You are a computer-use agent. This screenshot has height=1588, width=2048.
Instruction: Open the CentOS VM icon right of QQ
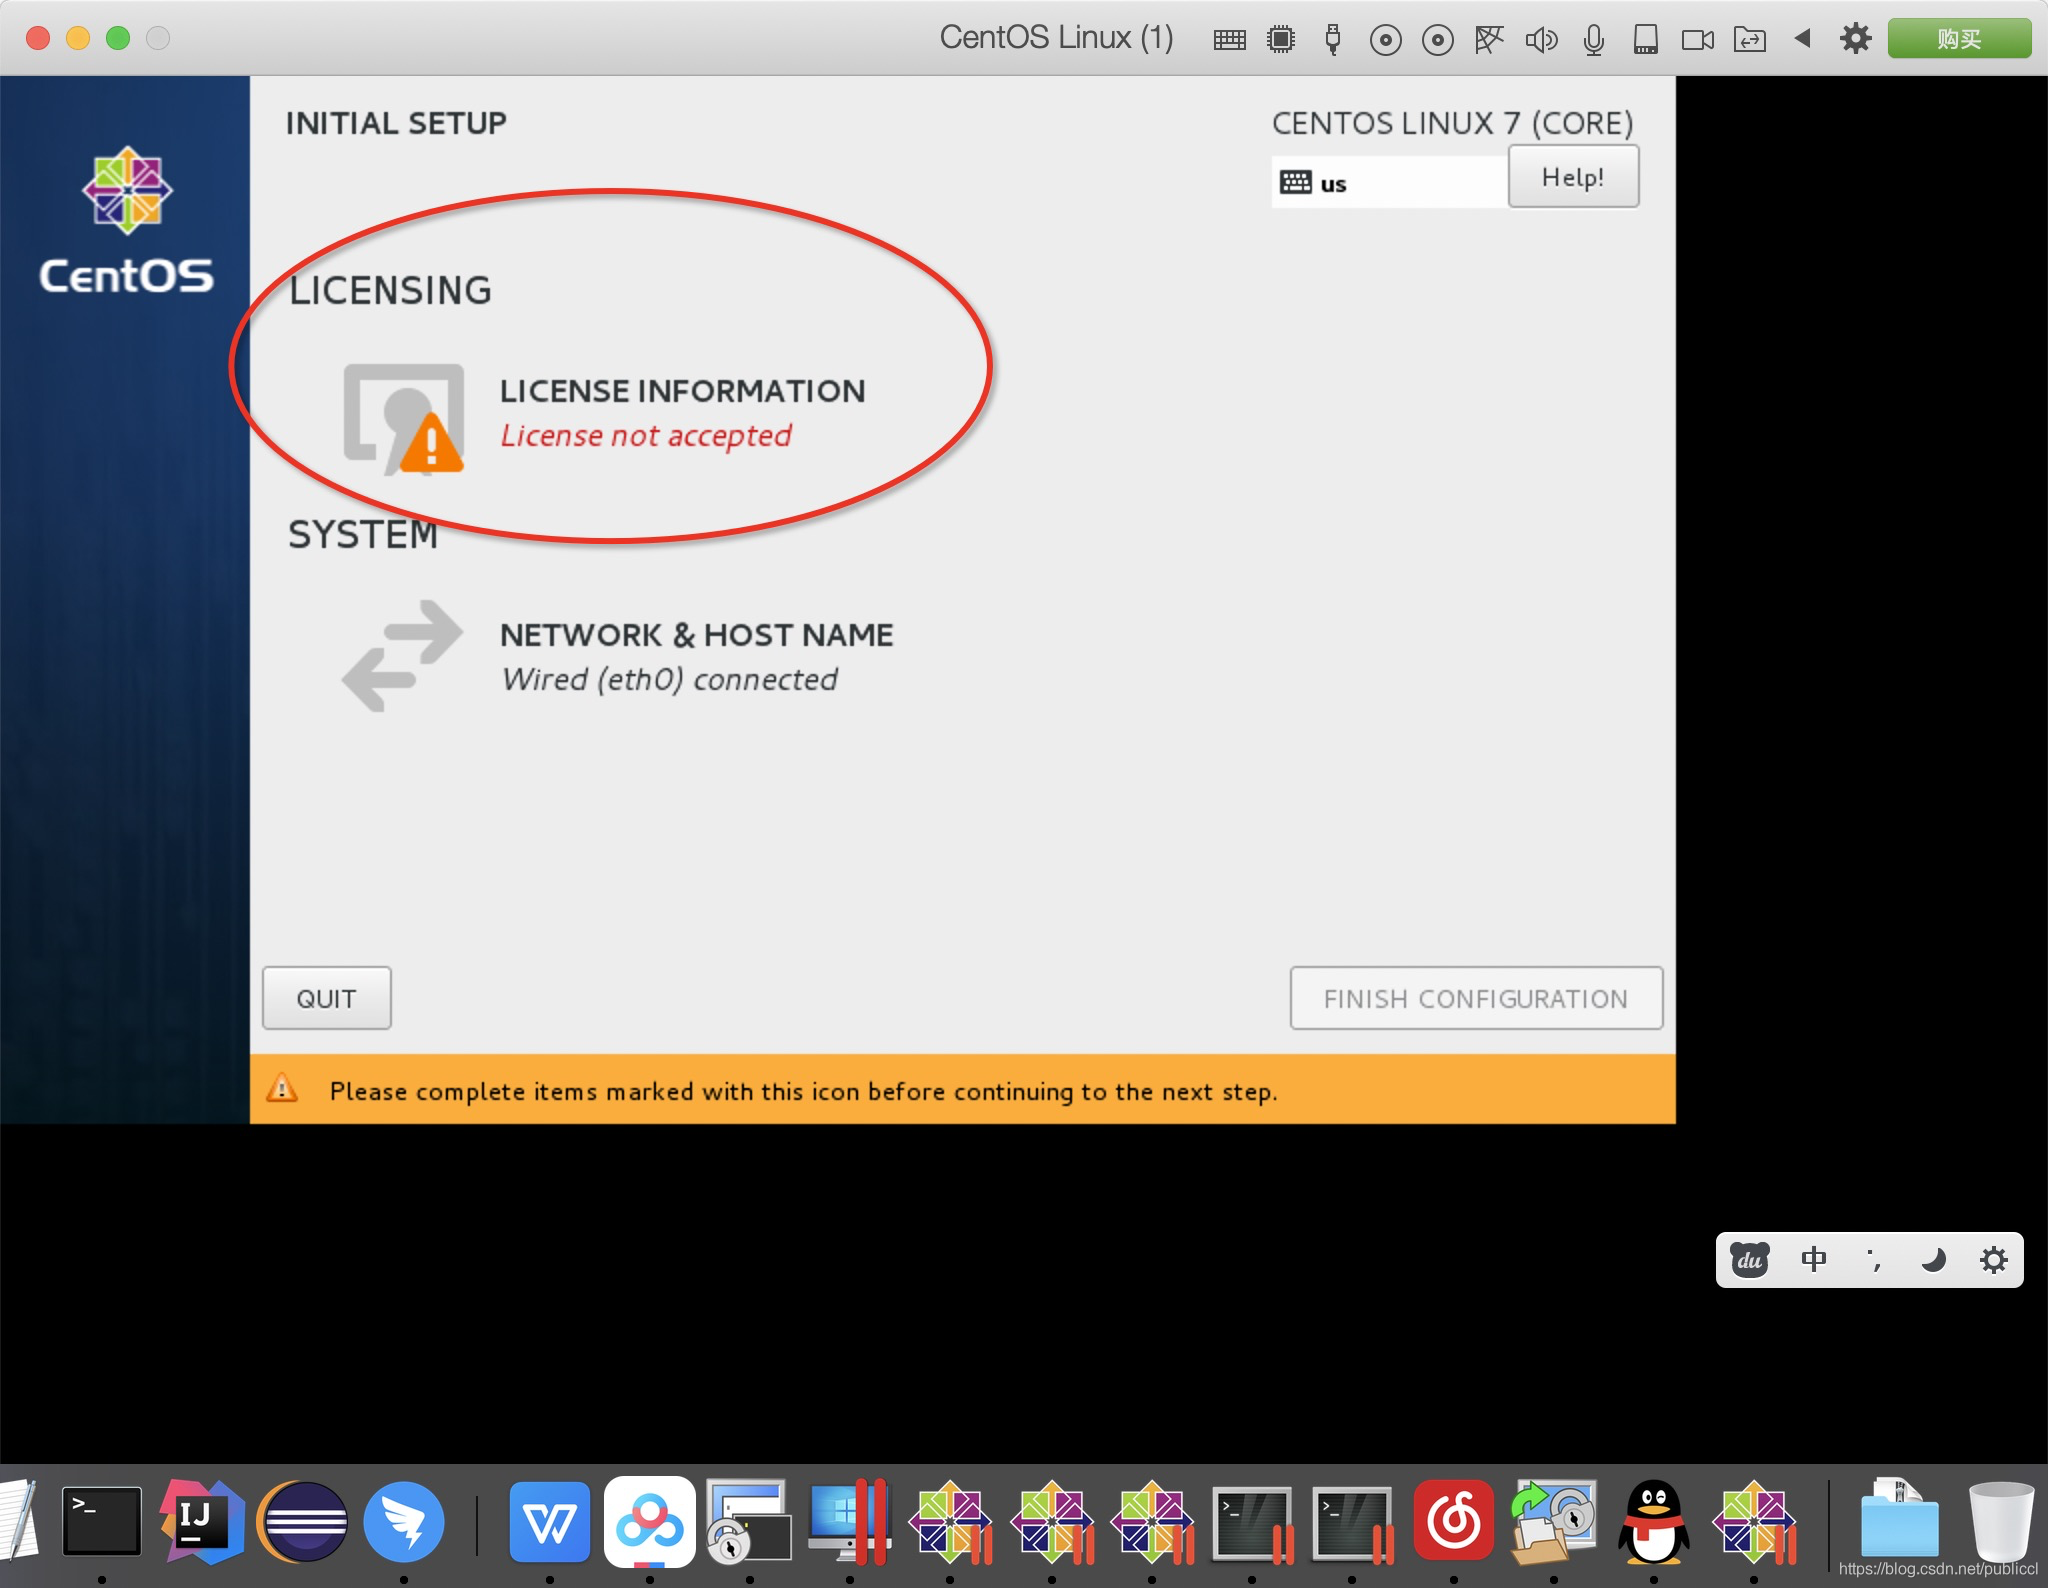pyautogui.click(x=1754, y=1522)
